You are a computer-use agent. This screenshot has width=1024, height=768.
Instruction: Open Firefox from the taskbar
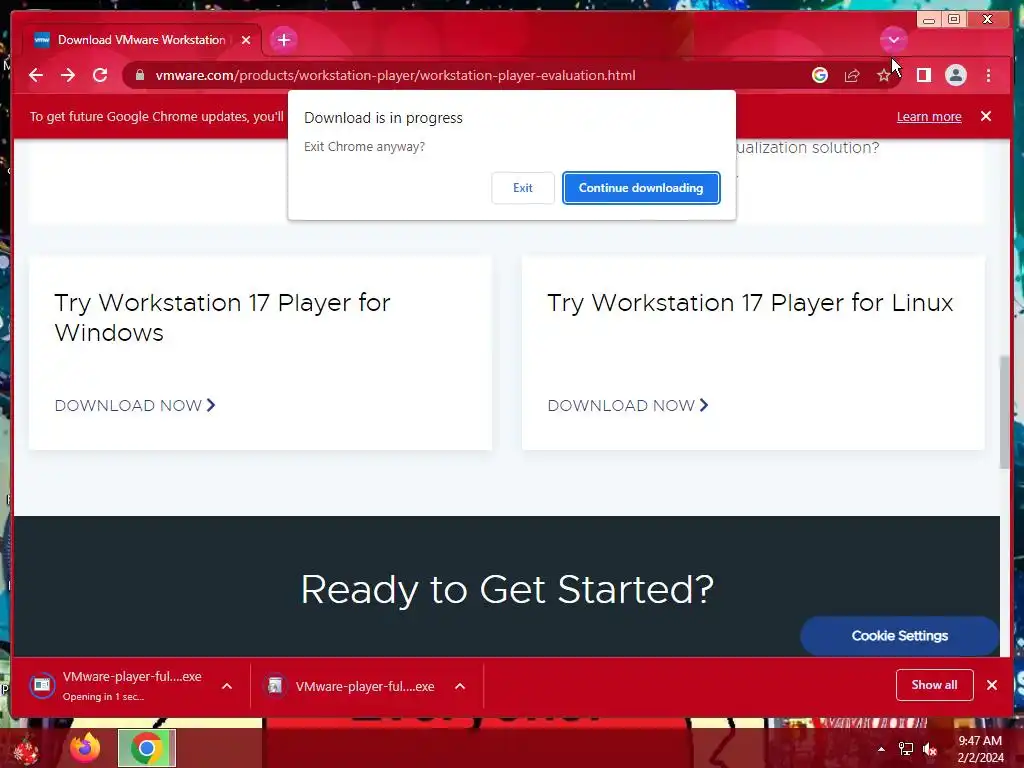tap(85, 748)
